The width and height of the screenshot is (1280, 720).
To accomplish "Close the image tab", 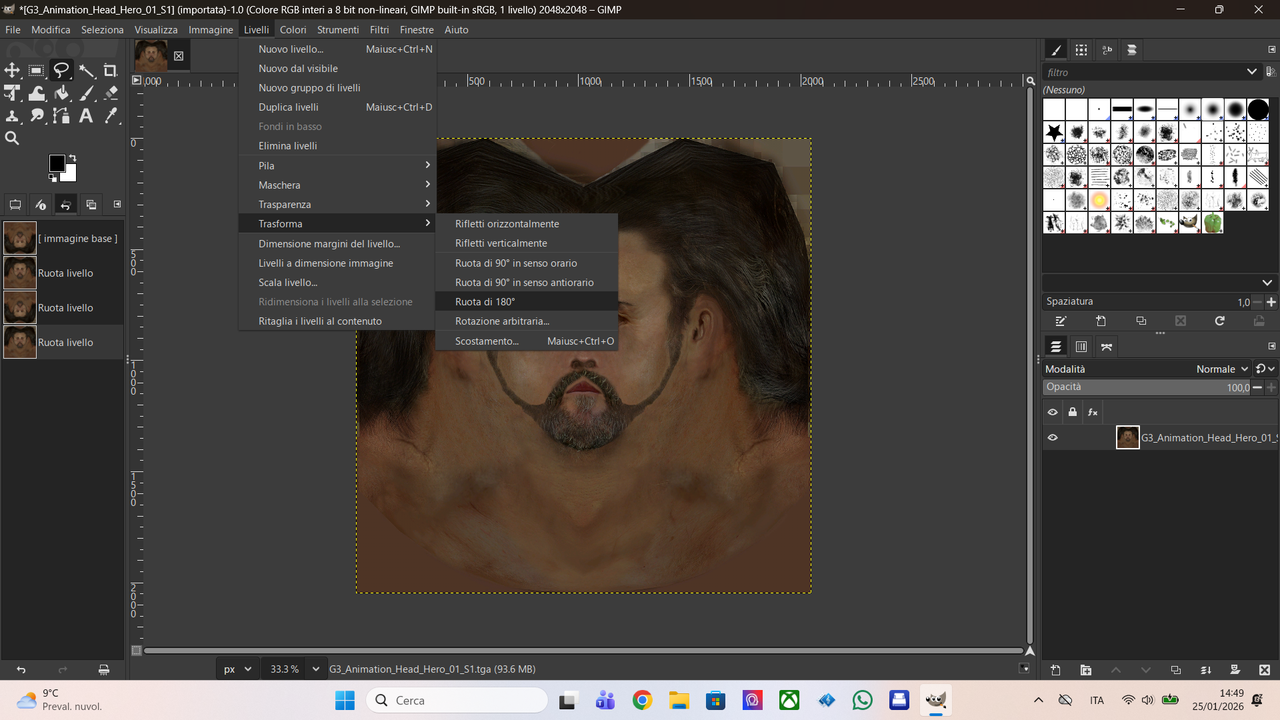I will [179, 56].
